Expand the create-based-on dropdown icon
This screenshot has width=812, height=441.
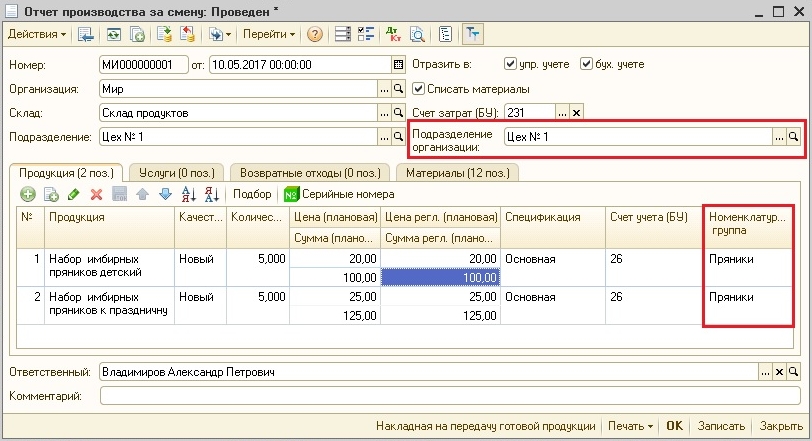(220, 34)
